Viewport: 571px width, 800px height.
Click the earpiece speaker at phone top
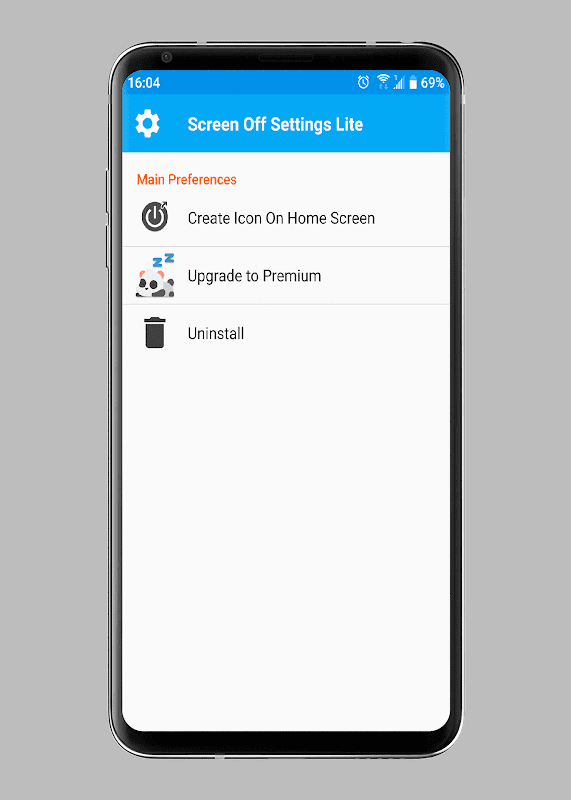click(286, 58)
